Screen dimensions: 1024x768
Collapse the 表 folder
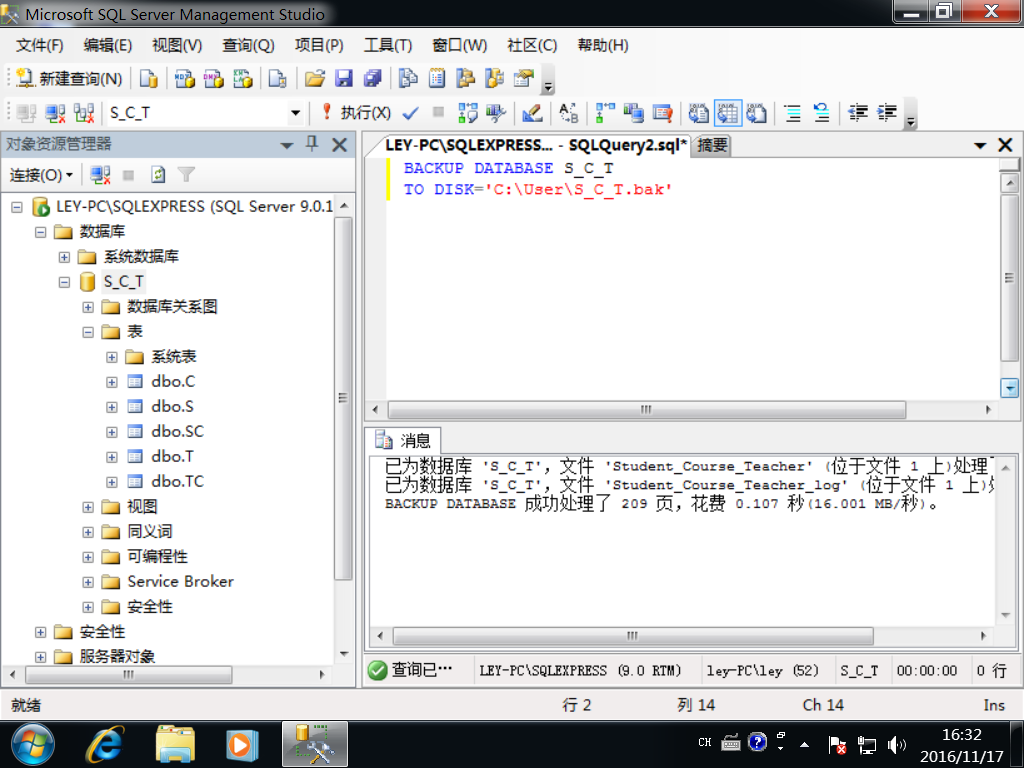coord(88,332)
